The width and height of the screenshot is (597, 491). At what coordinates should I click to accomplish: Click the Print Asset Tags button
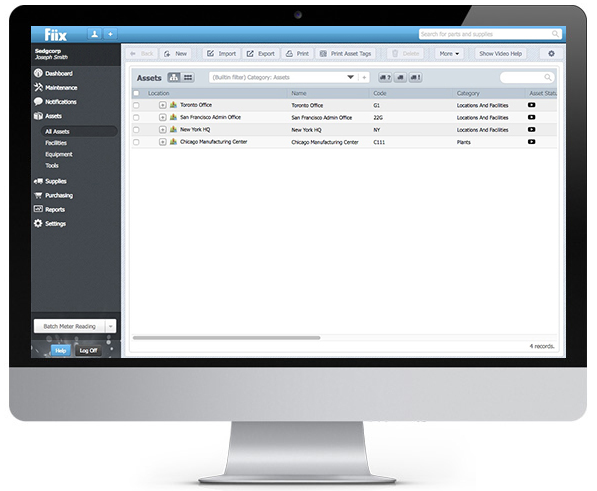click(x=345, y=54)
